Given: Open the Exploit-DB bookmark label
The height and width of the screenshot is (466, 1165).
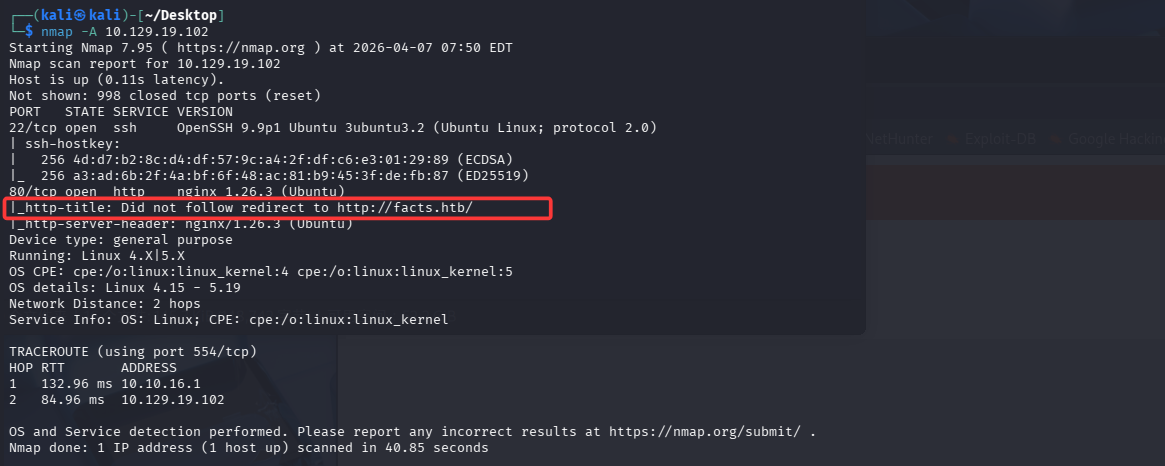Looking at the screenshot, I should [x=1003, y=140].
